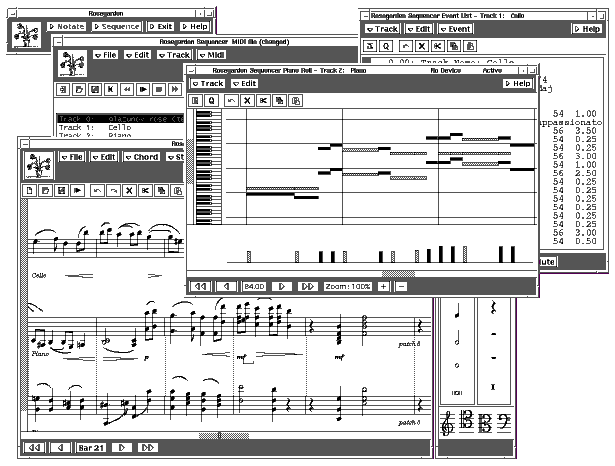Select the quarter note in the note palette
The image size is (615, 466).
point(457,310)
